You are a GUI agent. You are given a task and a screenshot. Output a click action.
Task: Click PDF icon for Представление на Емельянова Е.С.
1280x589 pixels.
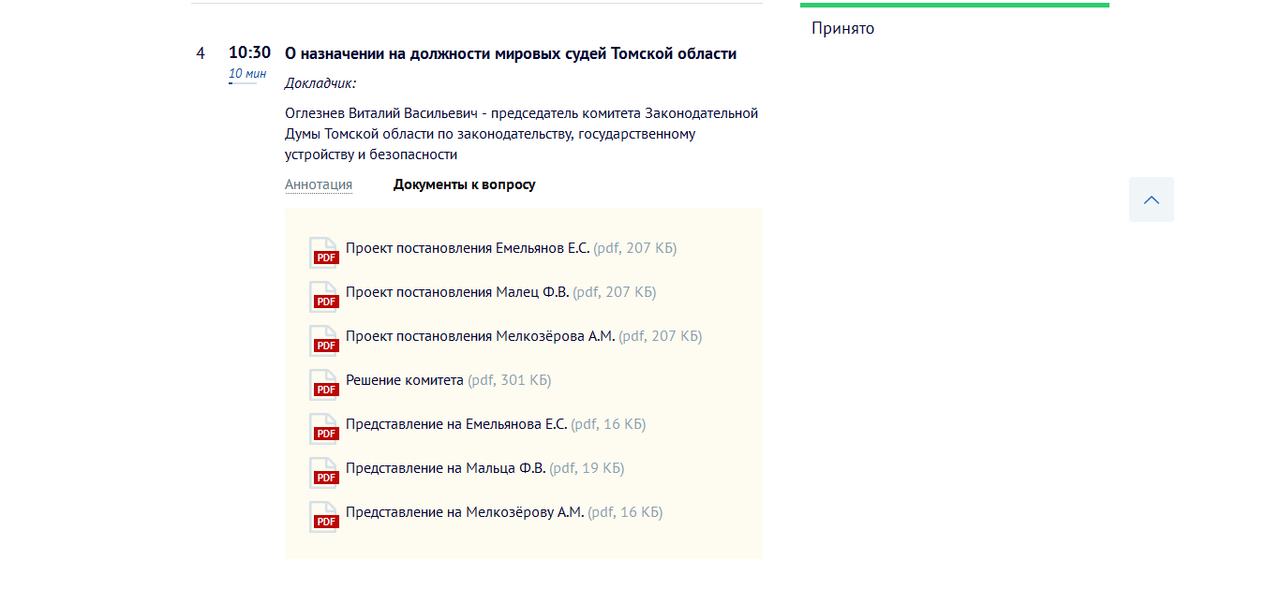click(x=324, y=428)
